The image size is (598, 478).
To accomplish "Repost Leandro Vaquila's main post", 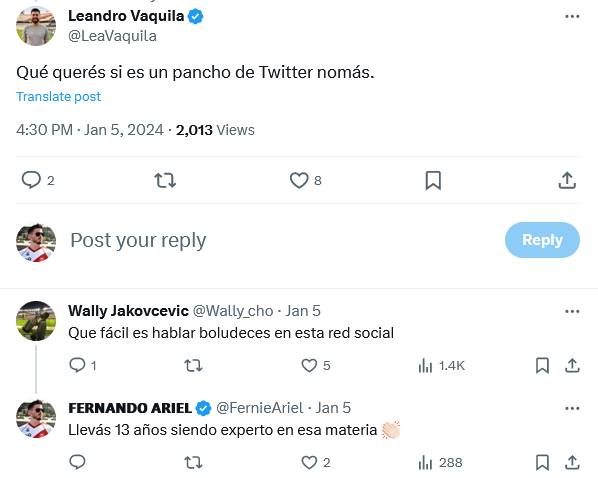I will pyautogui.click(x=165, y=180).
